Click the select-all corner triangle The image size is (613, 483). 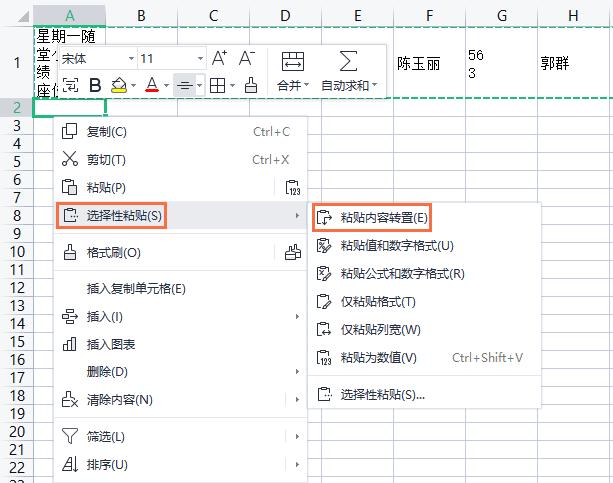[x=23, y=16]
